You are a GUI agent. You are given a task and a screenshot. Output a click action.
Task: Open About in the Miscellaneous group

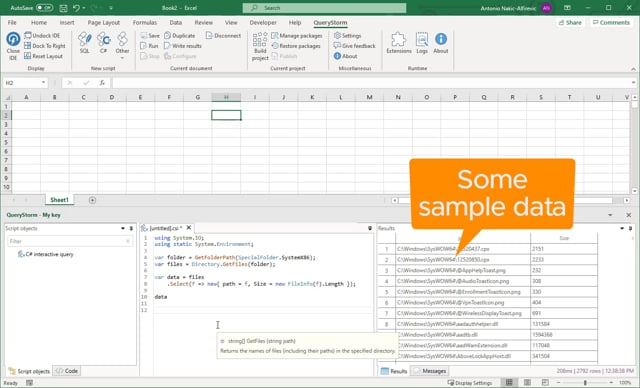(x=345, y=56)
